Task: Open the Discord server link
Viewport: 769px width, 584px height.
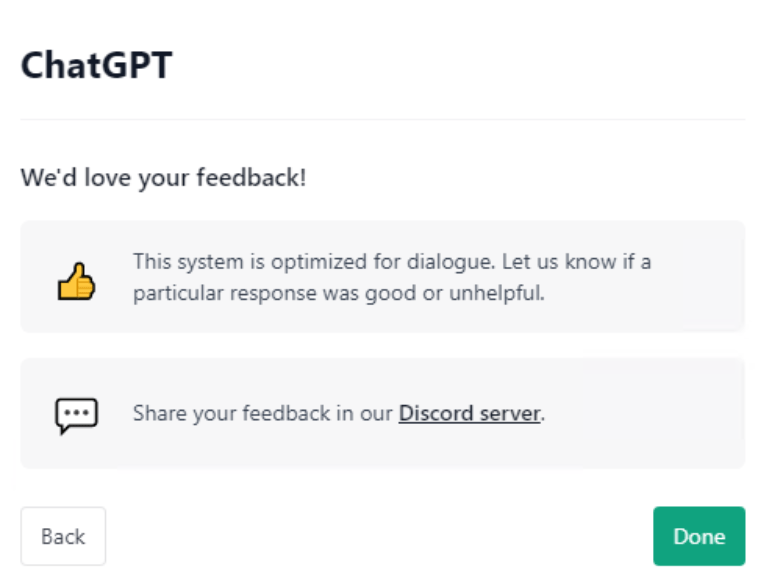Action: pyautogui.click(x=469, y=413)
